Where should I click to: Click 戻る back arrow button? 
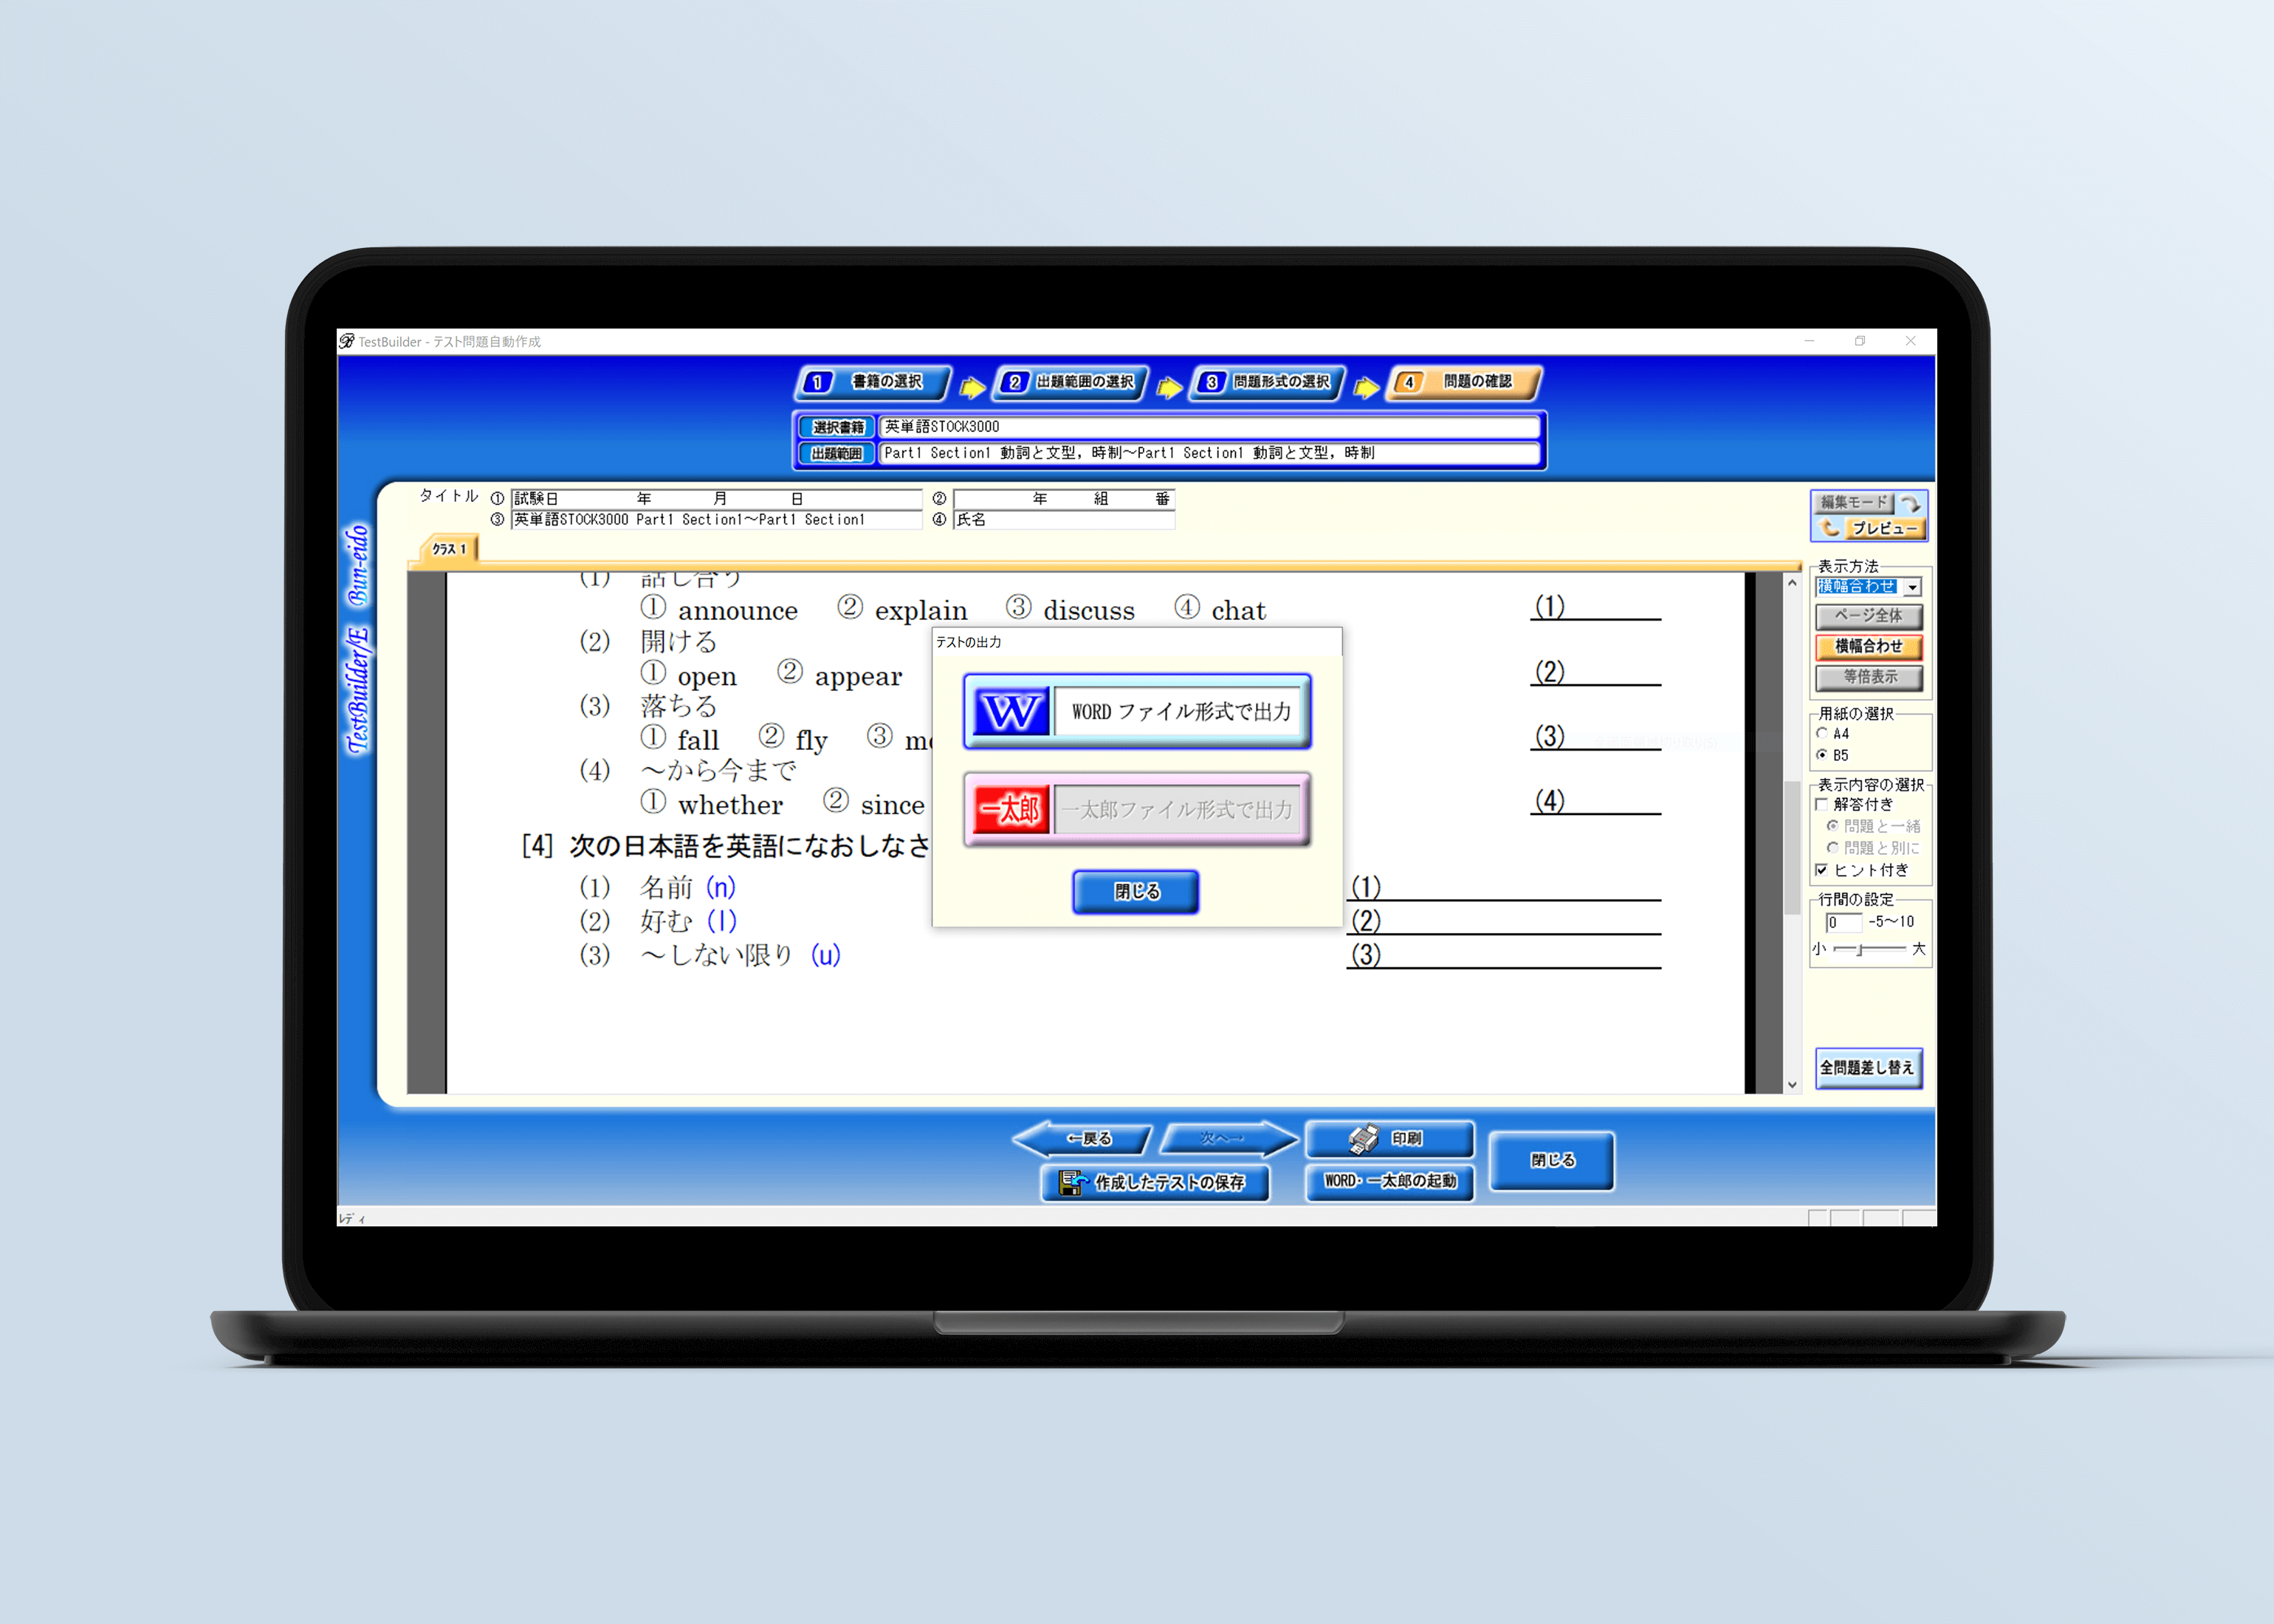[1083, 1138]
